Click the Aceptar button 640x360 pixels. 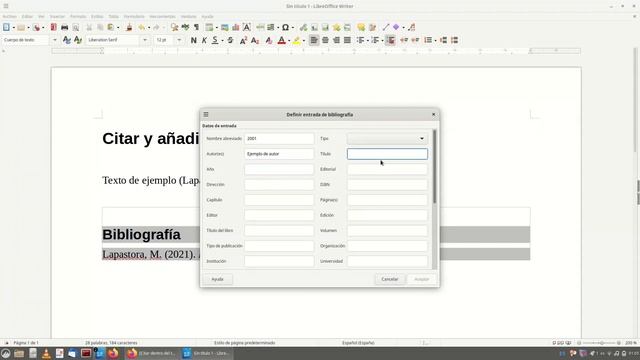point(422,279)
